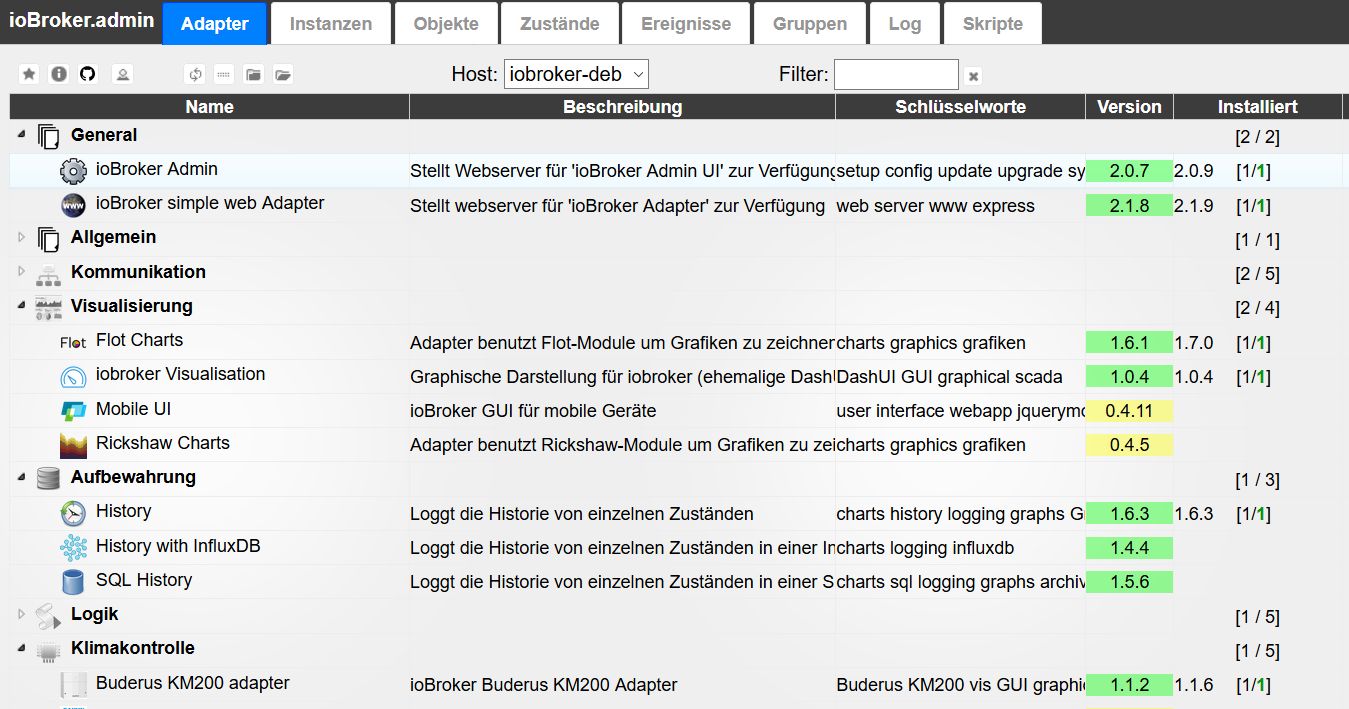Open the Ereignisse tab
Viewport: 1349px width, 709px height.
pos(686,24)
